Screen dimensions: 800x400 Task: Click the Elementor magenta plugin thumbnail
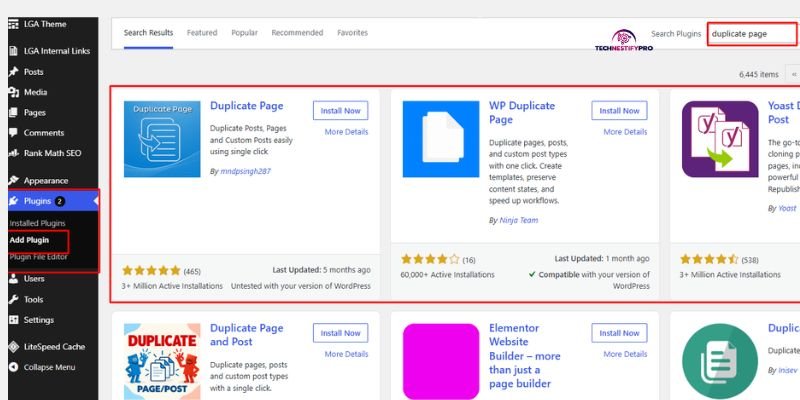441,361
